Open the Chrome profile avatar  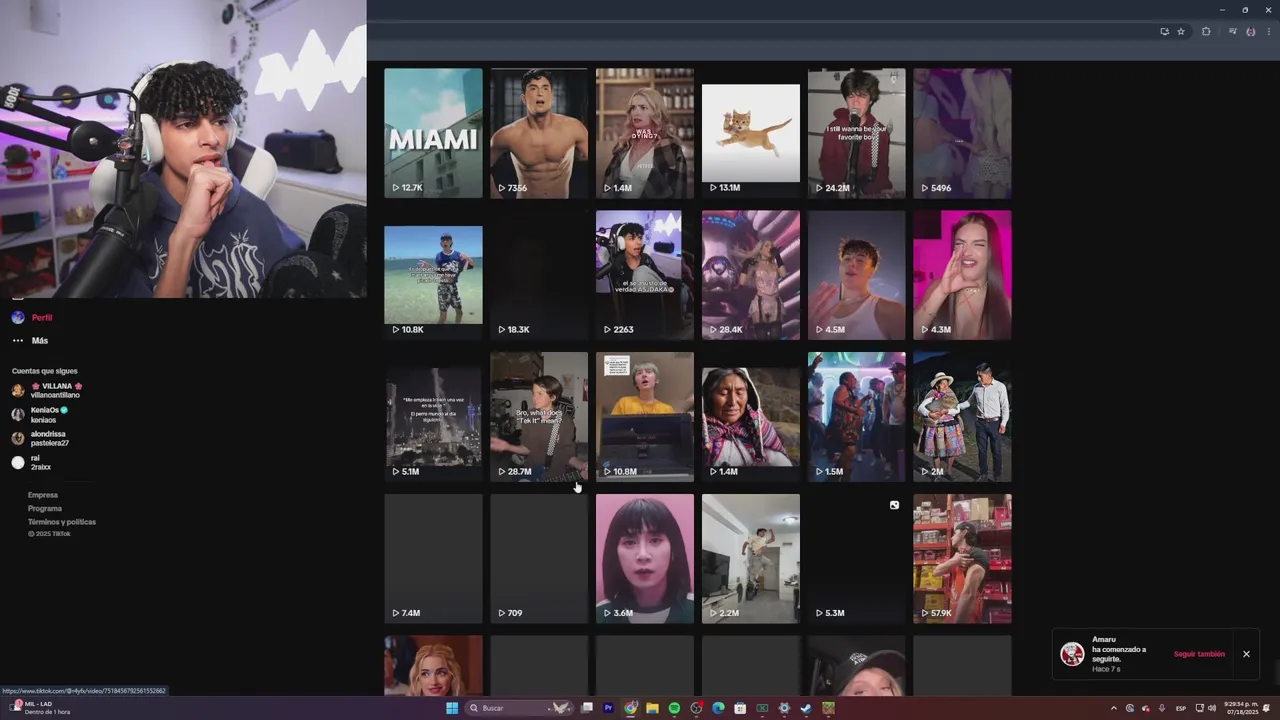pos(1251,32)
